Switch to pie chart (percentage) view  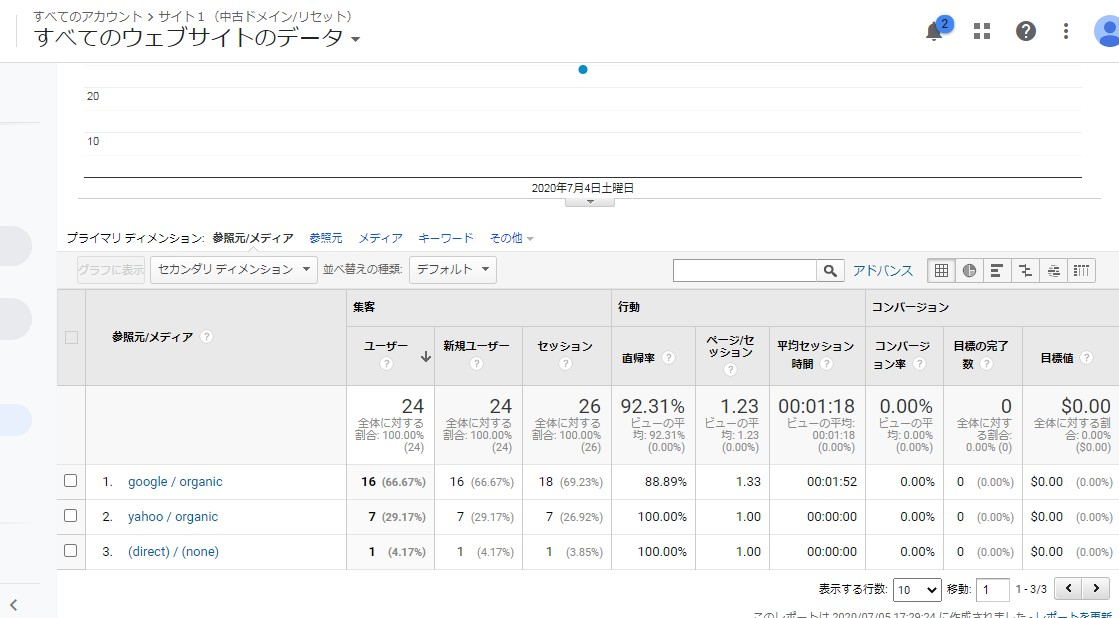coord(969,270)
